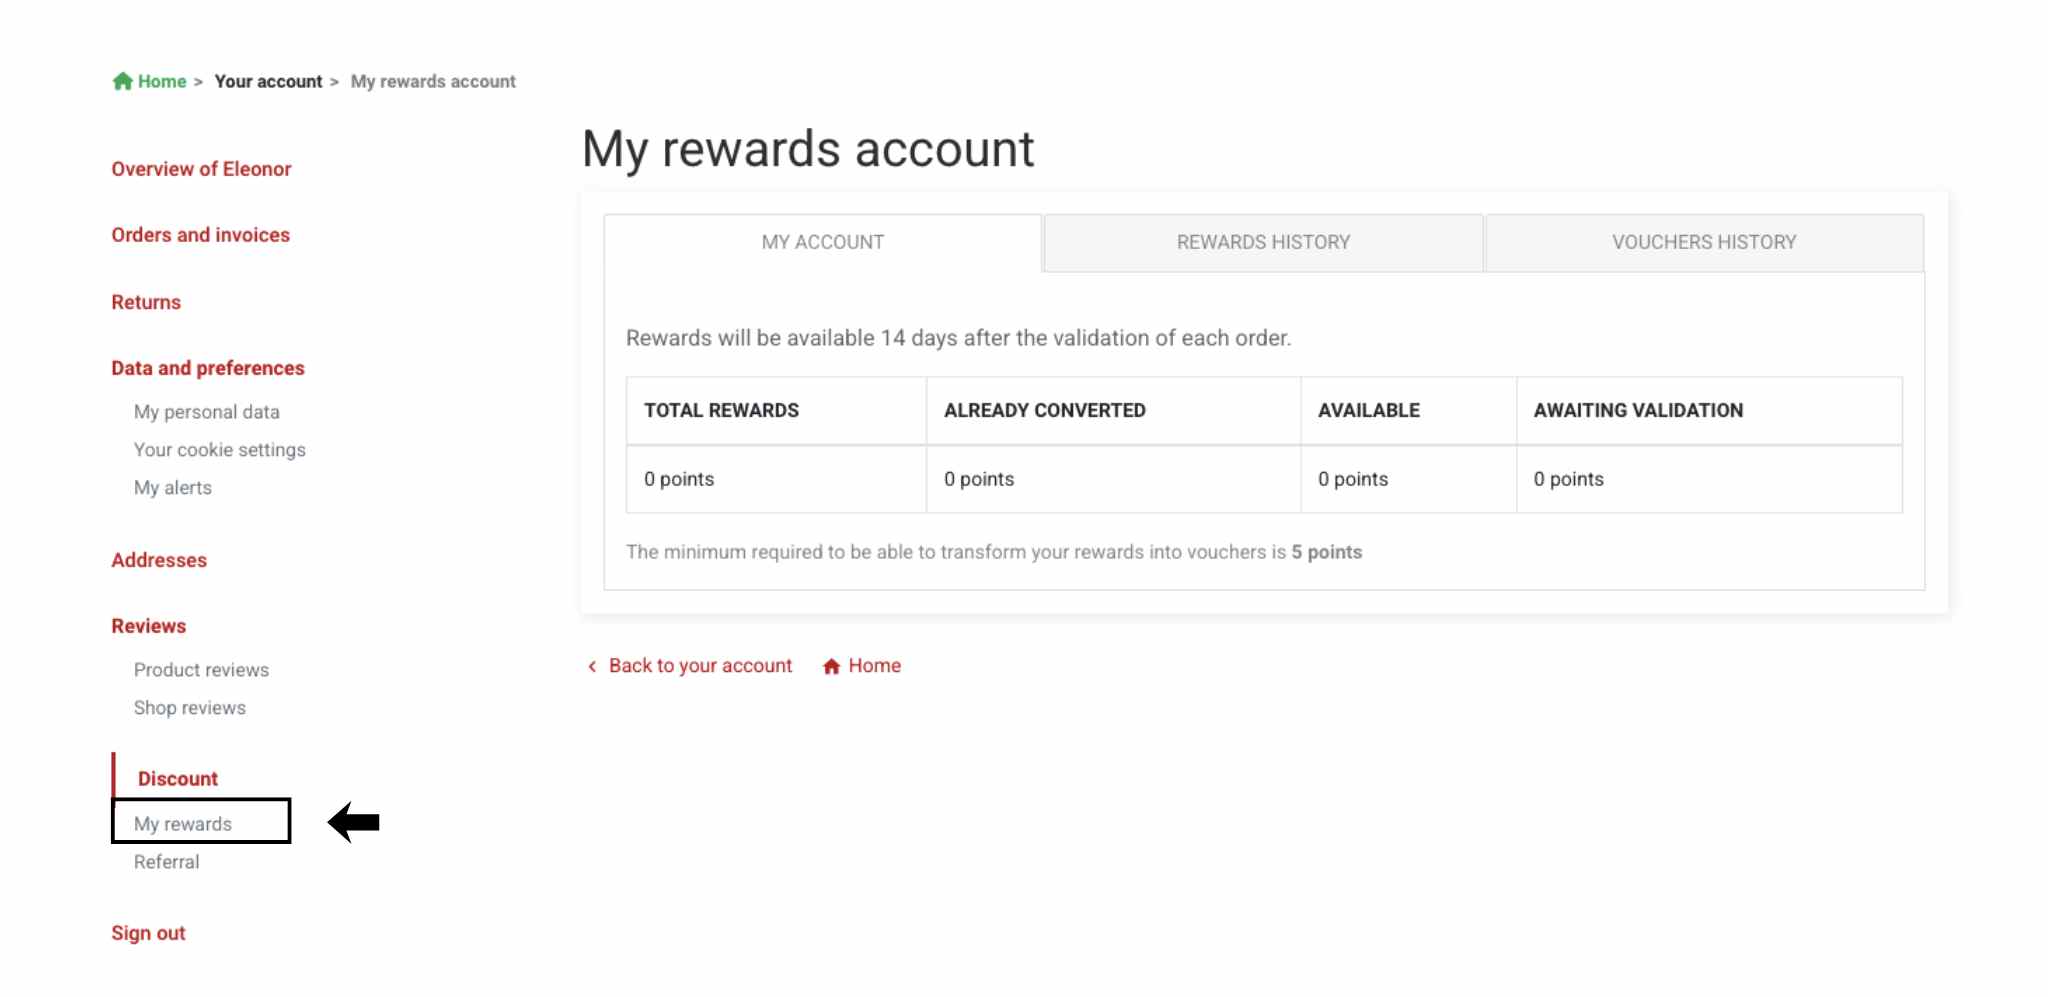
Task: Go to Overview of Eleonor
Action: [x=201, y=169]
